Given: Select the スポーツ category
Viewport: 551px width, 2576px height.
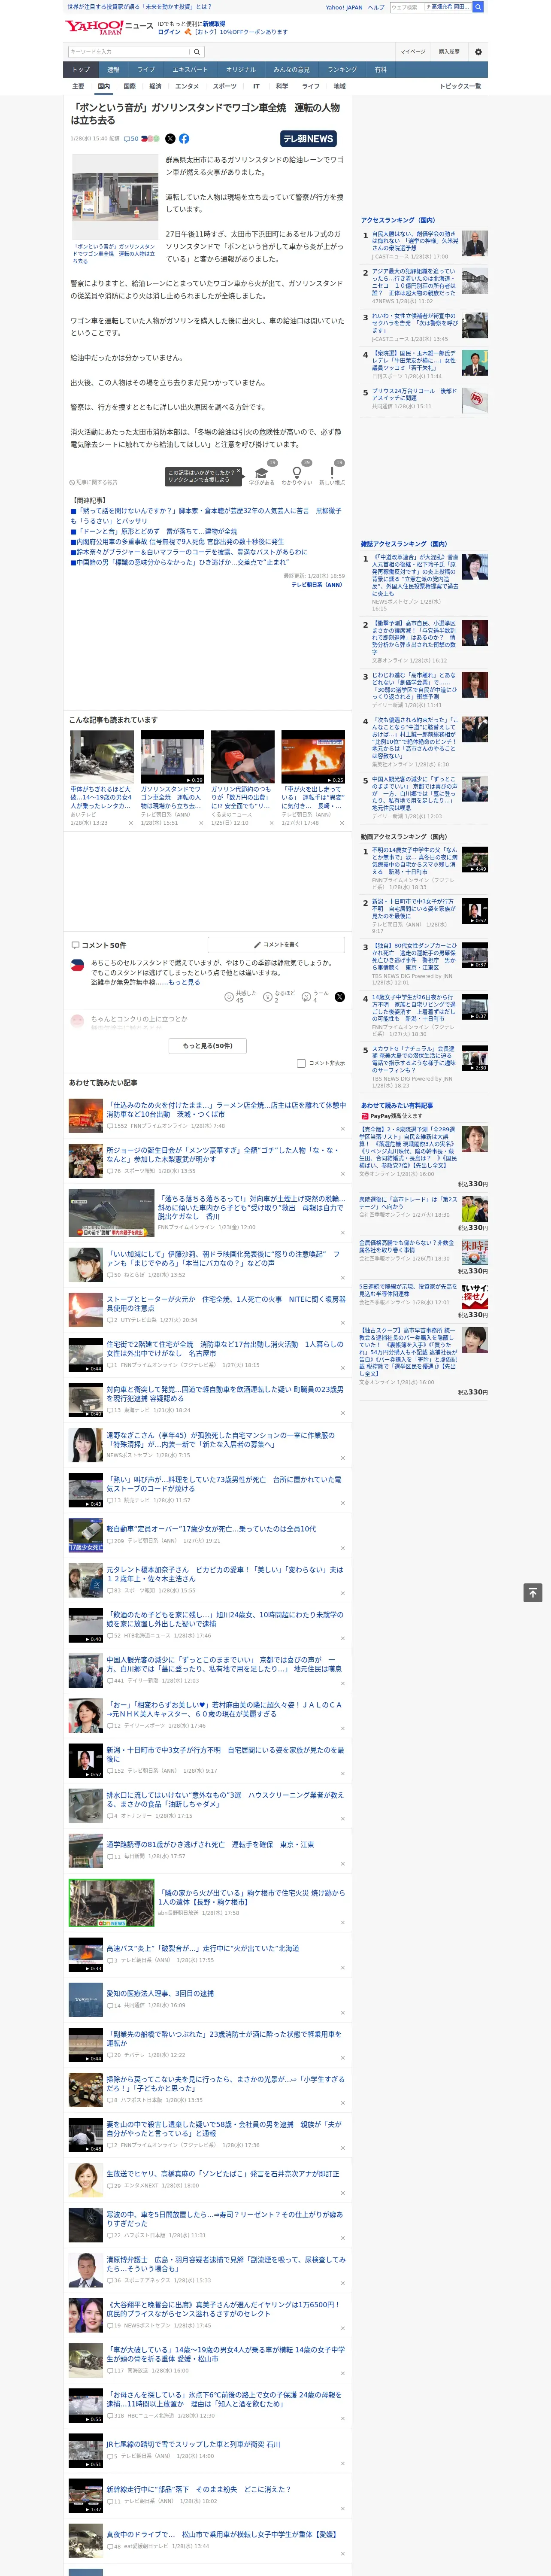Looking at the screenshot, I should pyautogui.click(x=225, y=86).
